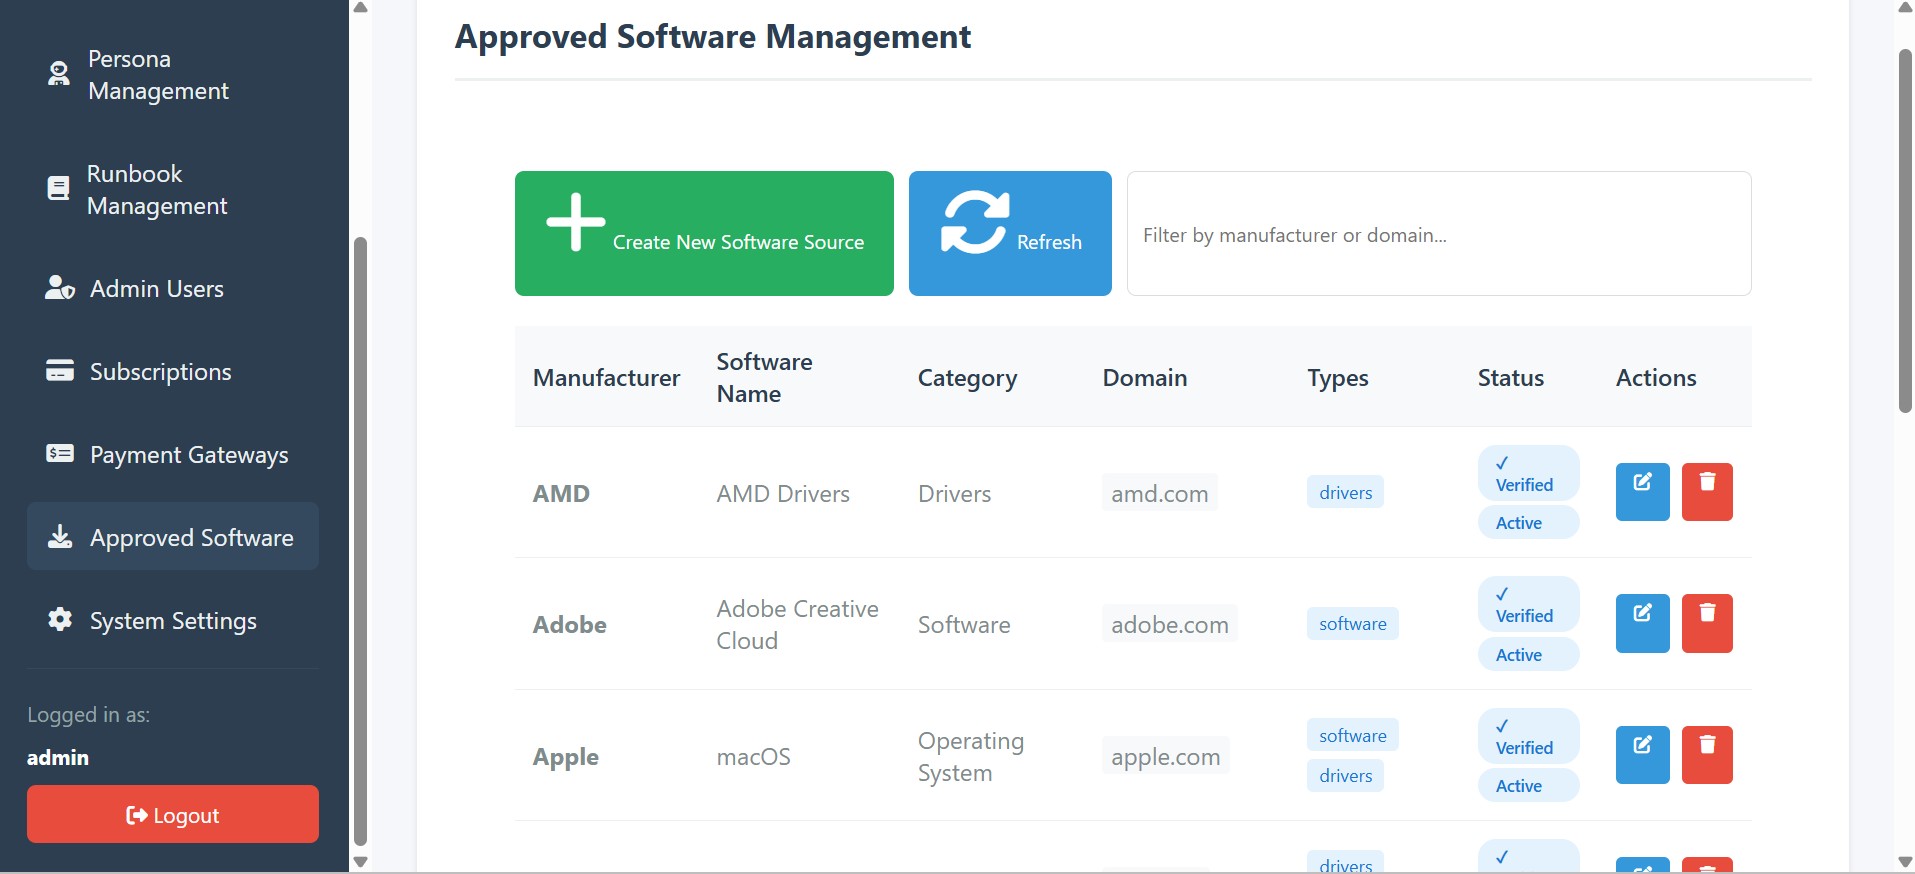Viewport: 1915px width, 874px height.
Task: Click the Persona Management icon
Action: pyautogui.click(x=59, y=74)
